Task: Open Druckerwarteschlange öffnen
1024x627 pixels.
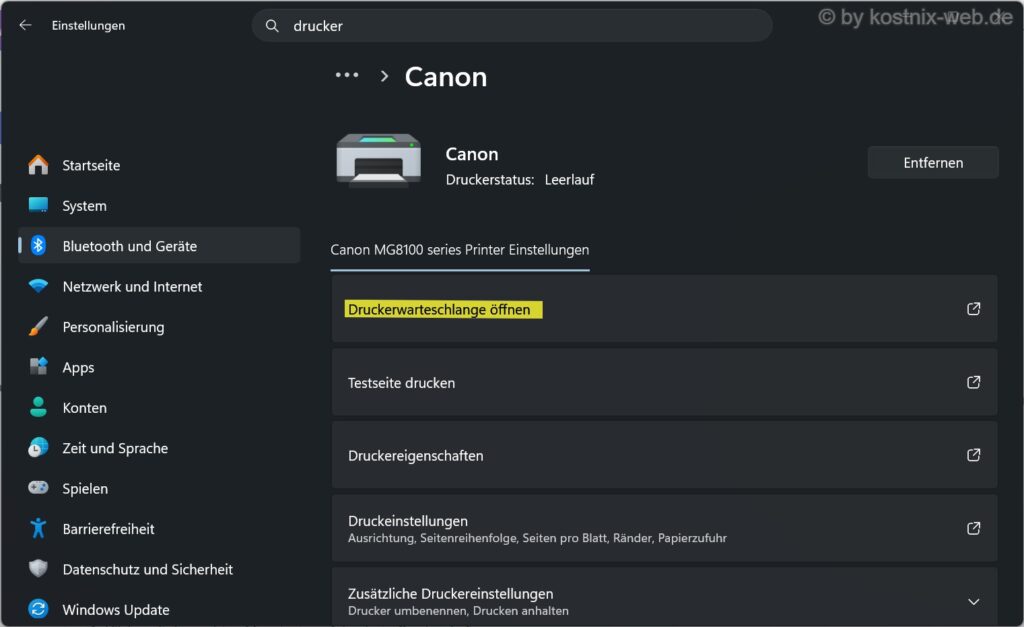Action: tap(664, 308)
